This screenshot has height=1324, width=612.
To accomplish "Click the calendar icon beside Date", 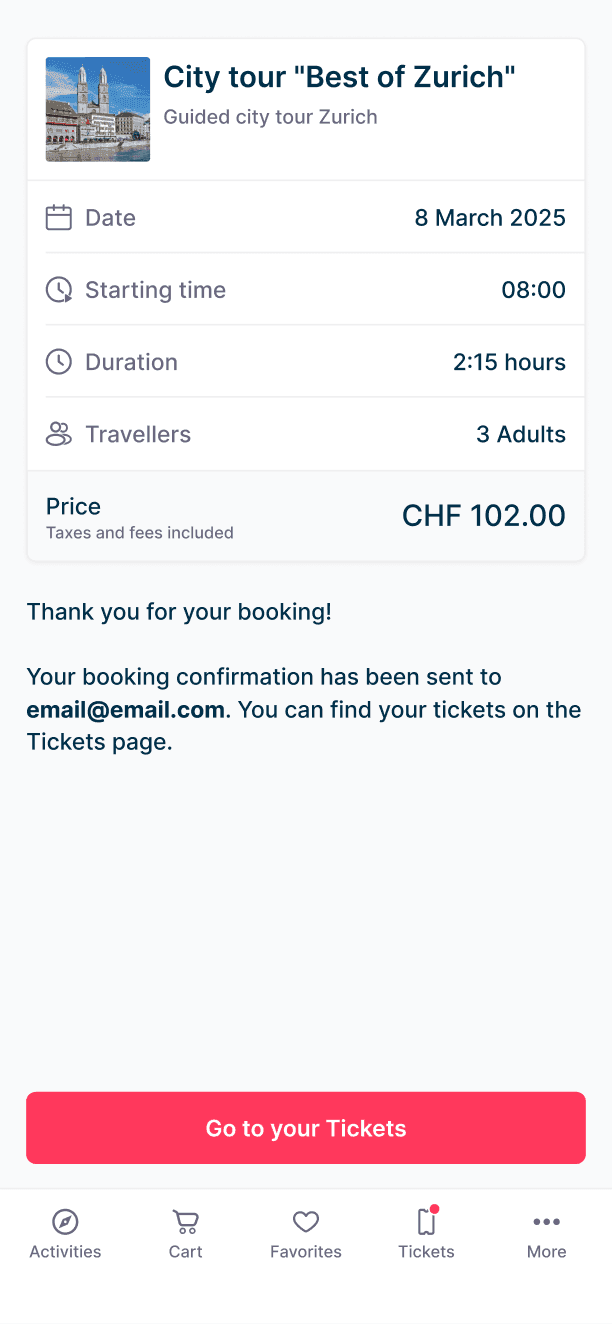I will point(59,218).
